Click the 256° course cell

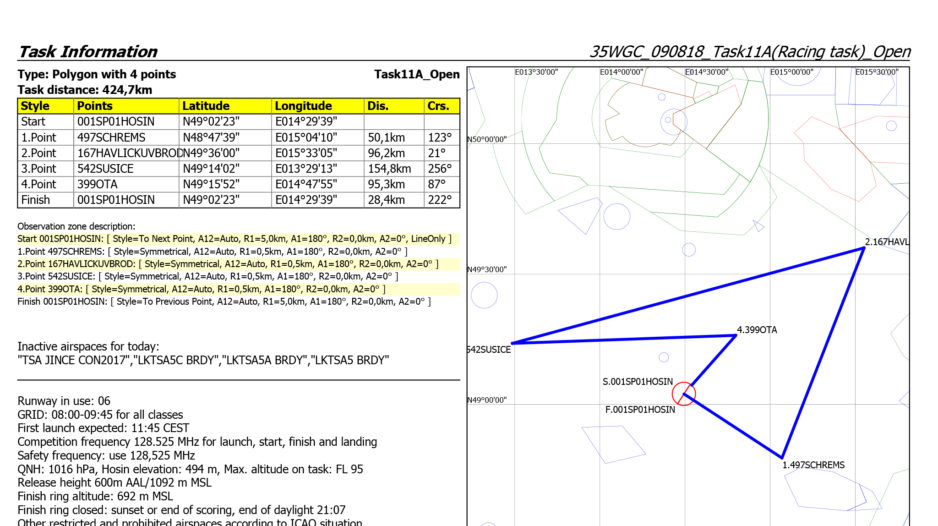tap(439, 169)
